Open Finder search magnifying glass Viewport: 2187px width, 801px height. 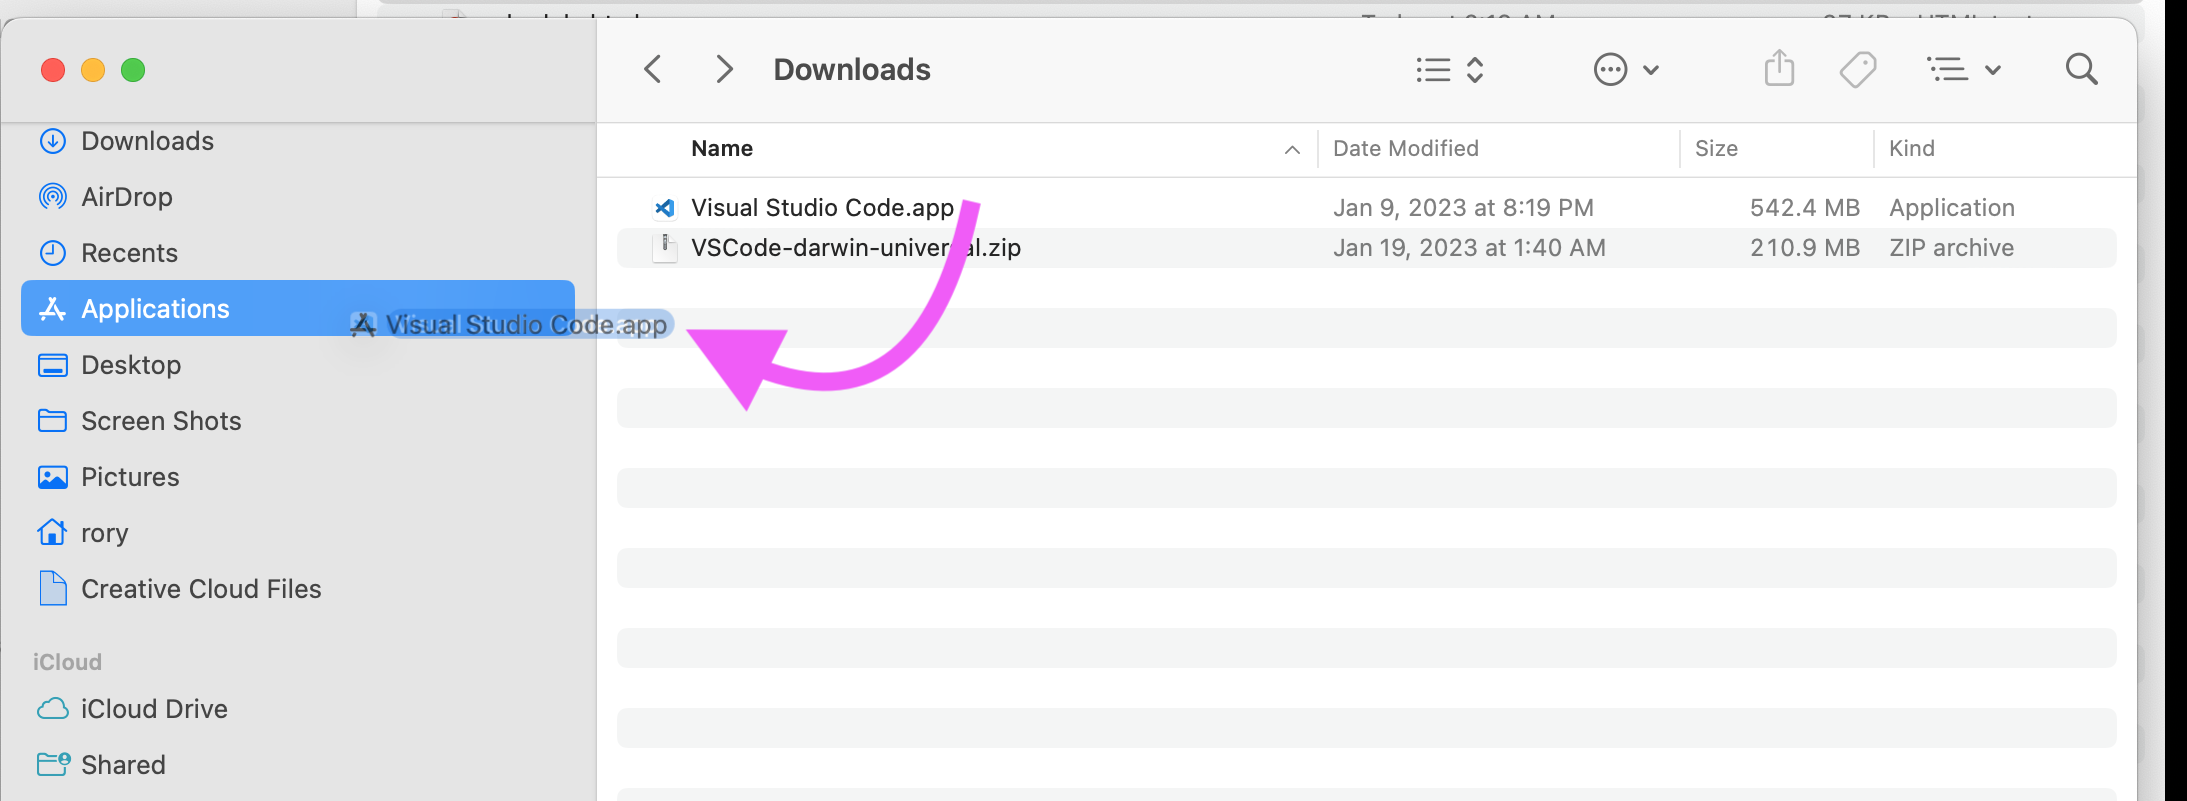[x=2081, y=70]
